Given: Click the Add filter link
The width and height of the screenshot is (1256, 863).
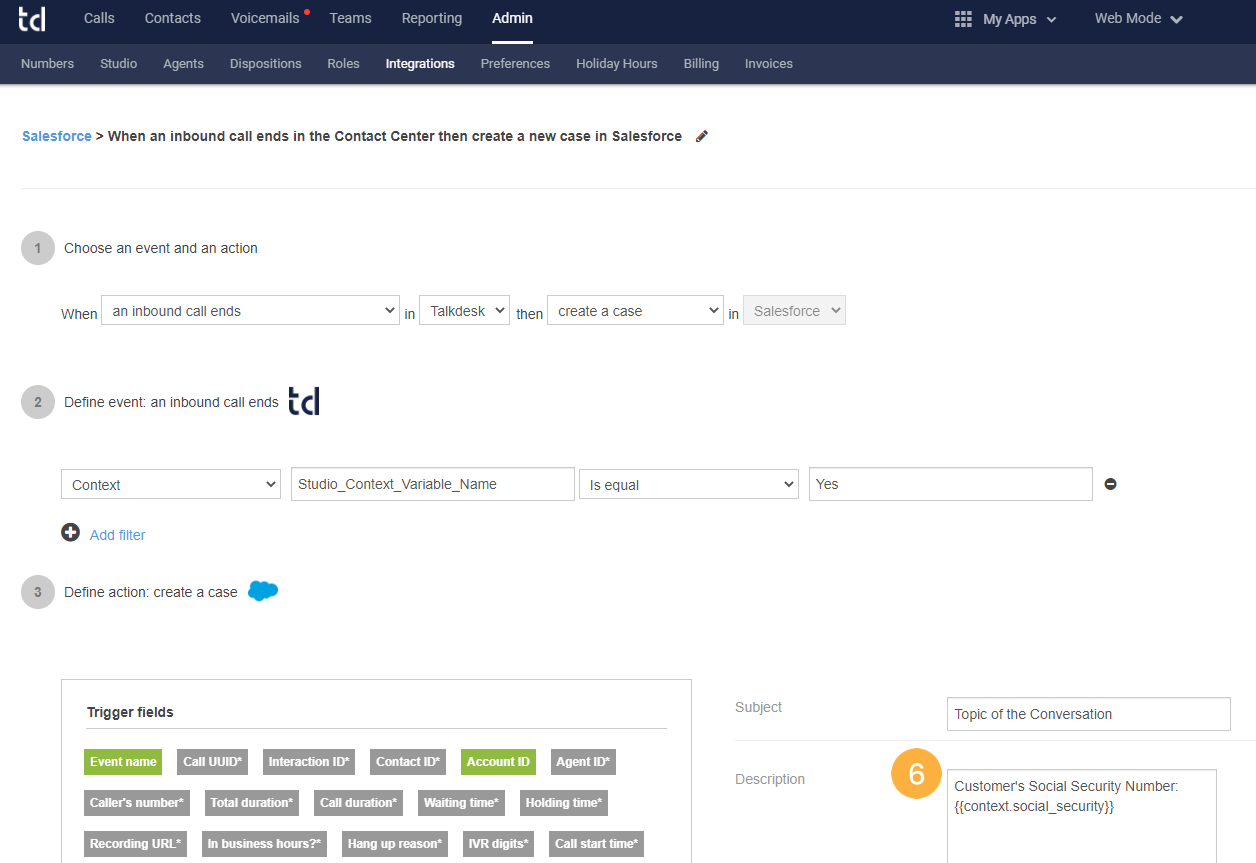Looking at the screenshot, I should pyautogui.click(x=118, y=535).
